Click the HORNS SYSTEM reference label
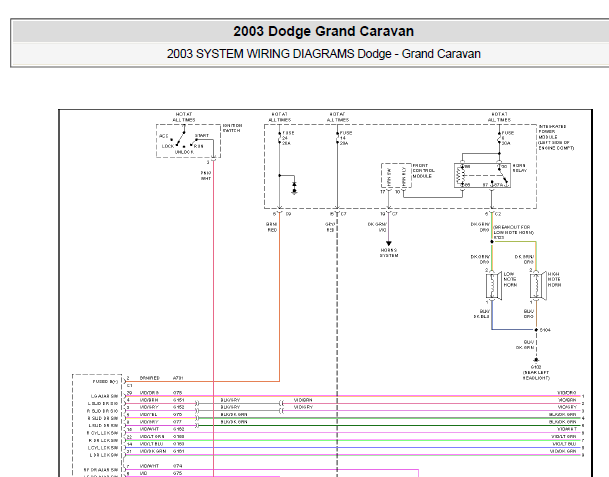The height and width of the screenshot is (477, 609). pos(389,253)
